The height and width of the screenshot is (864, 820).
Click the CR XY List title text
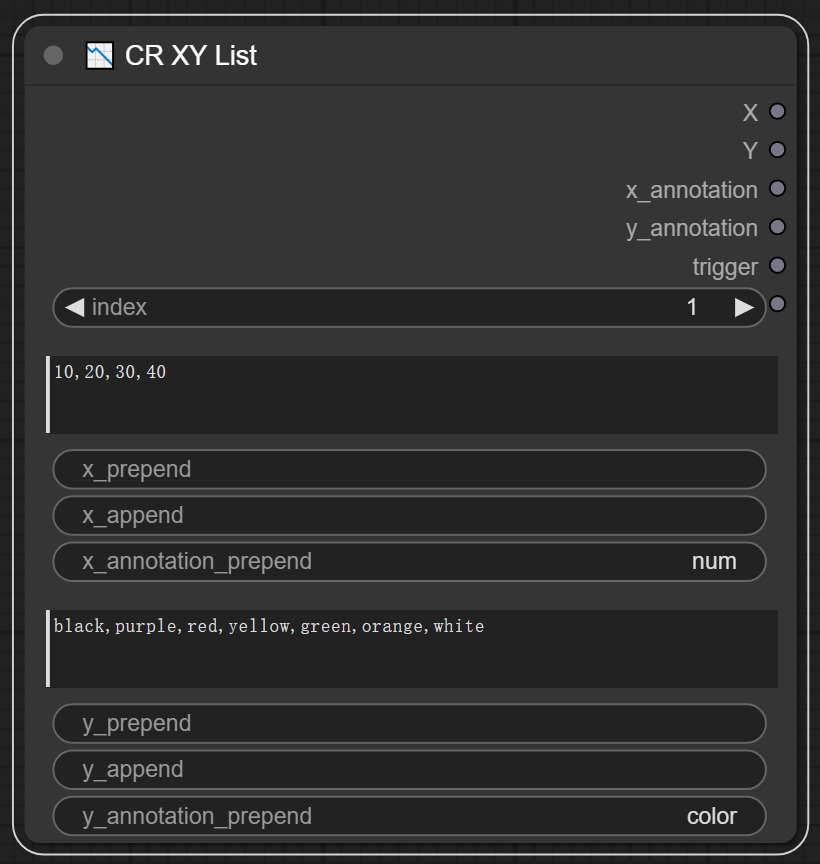click(191, 56)
